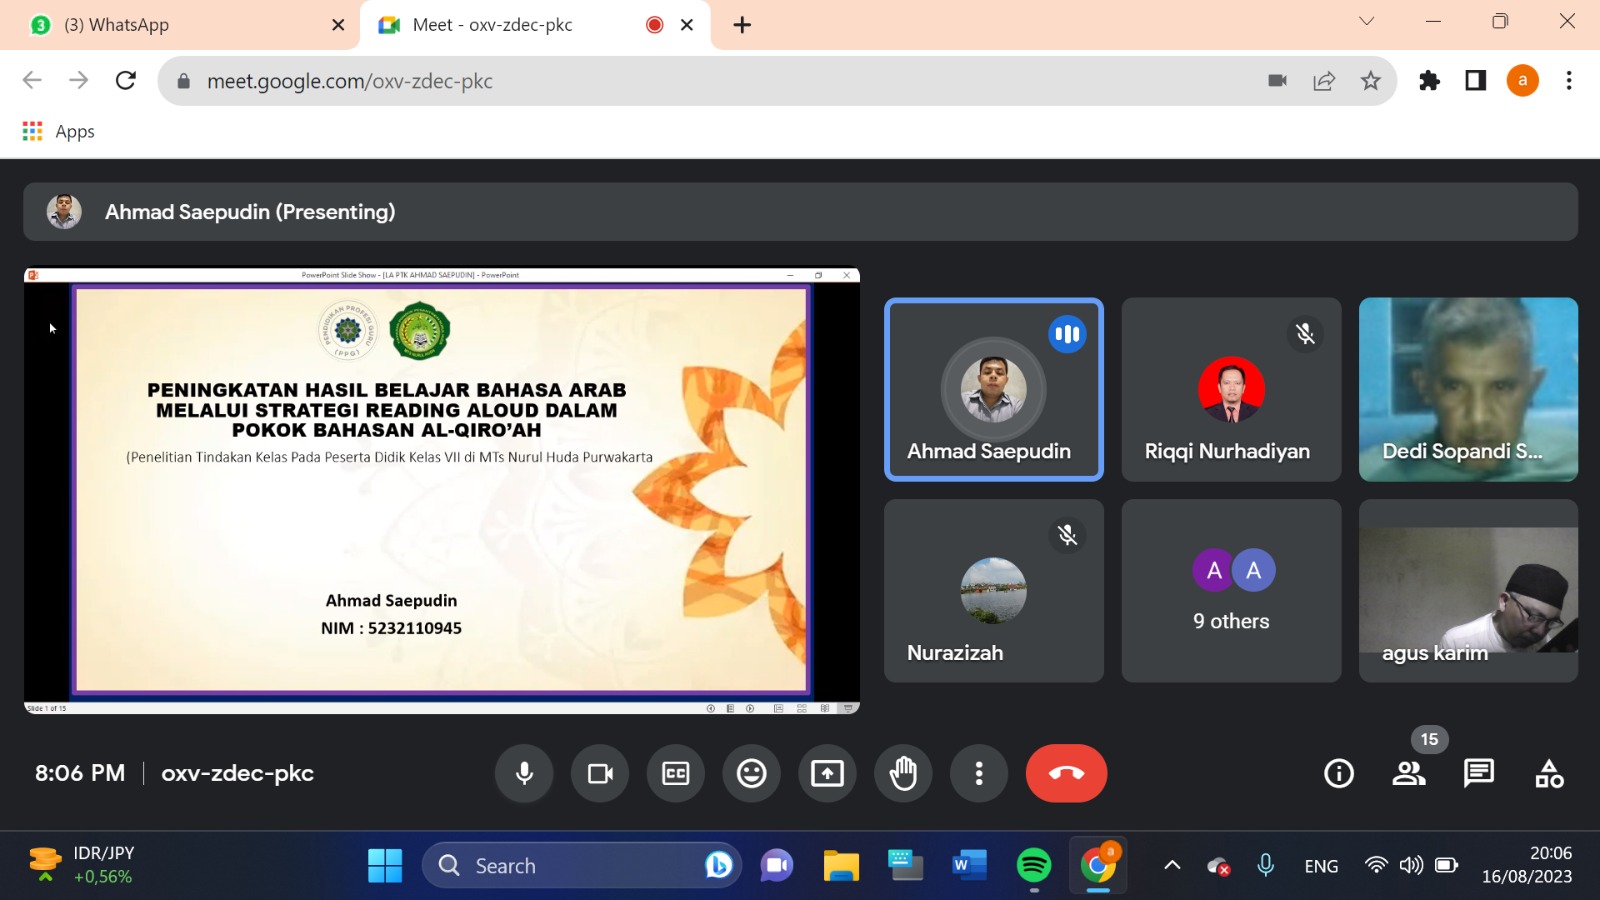
Task: Toggle closed captions button
Action: (676, 773)
